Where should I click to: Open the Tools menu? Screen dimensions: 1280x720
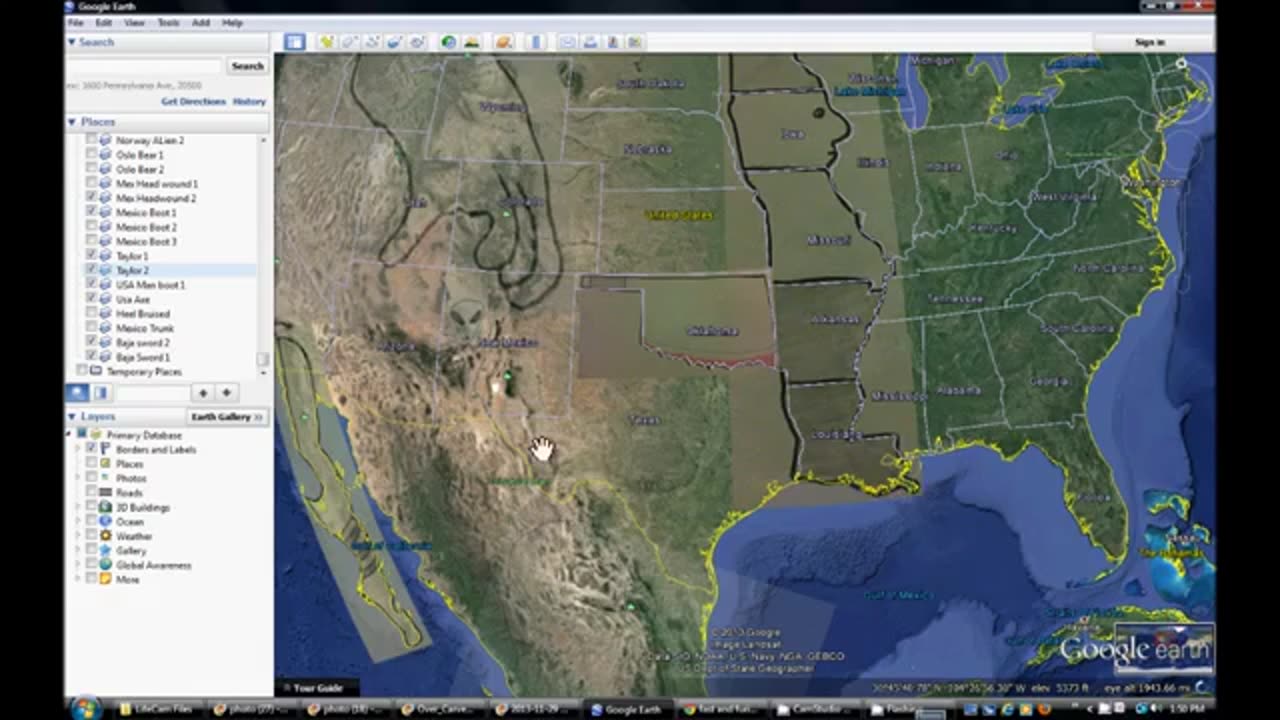point(168,22)
